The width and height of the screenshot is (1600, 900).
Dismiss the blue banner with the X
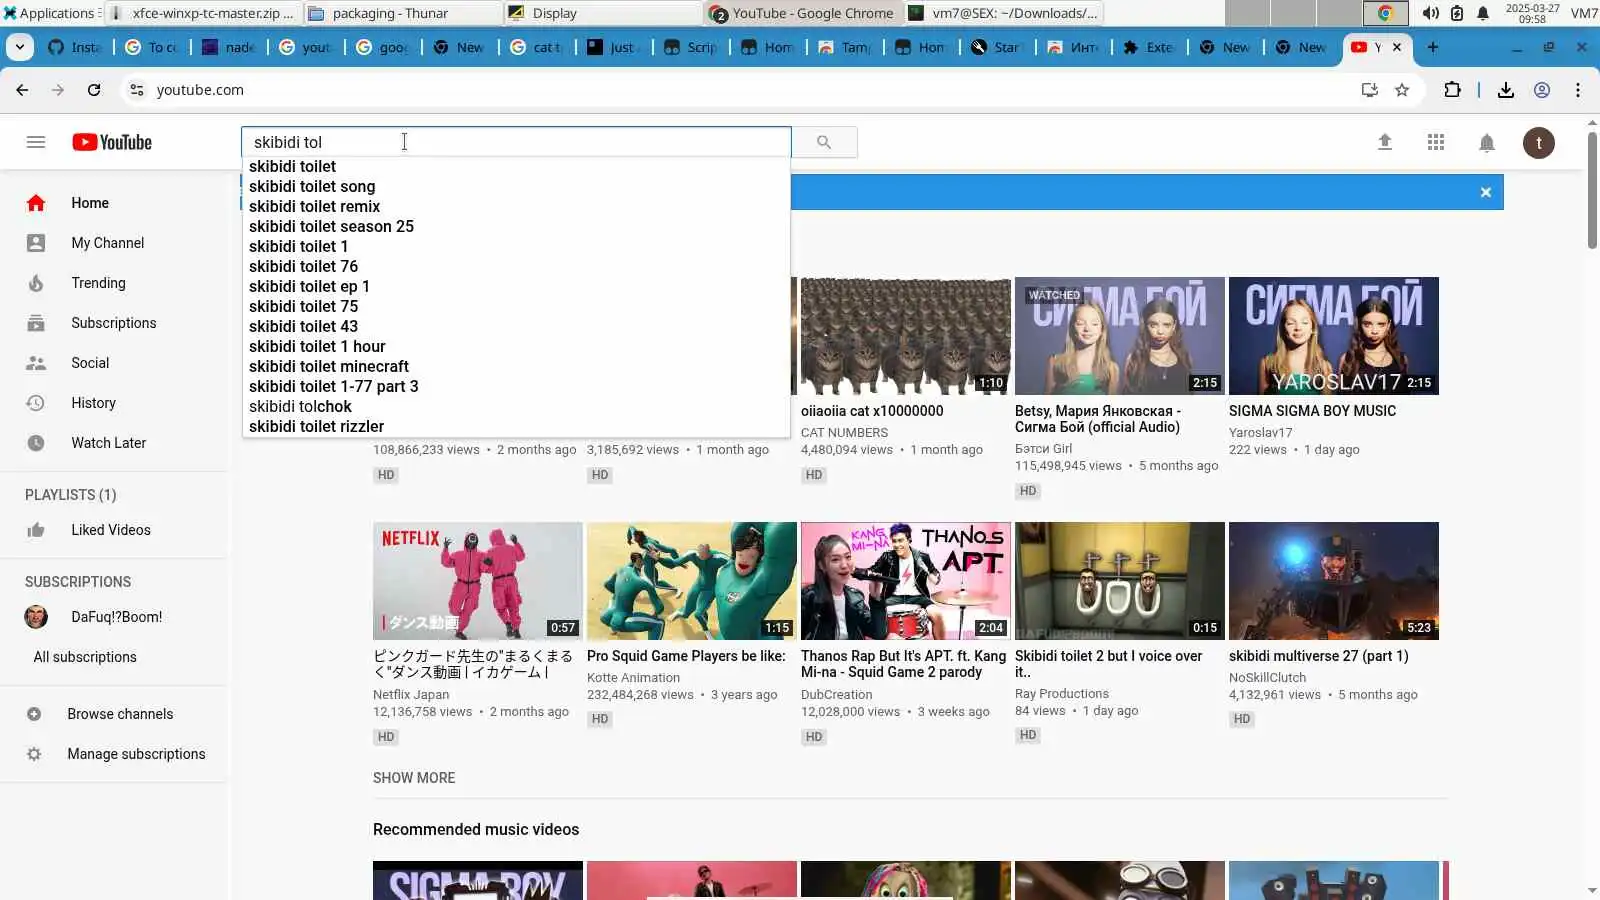click(x=1486, y=192)
